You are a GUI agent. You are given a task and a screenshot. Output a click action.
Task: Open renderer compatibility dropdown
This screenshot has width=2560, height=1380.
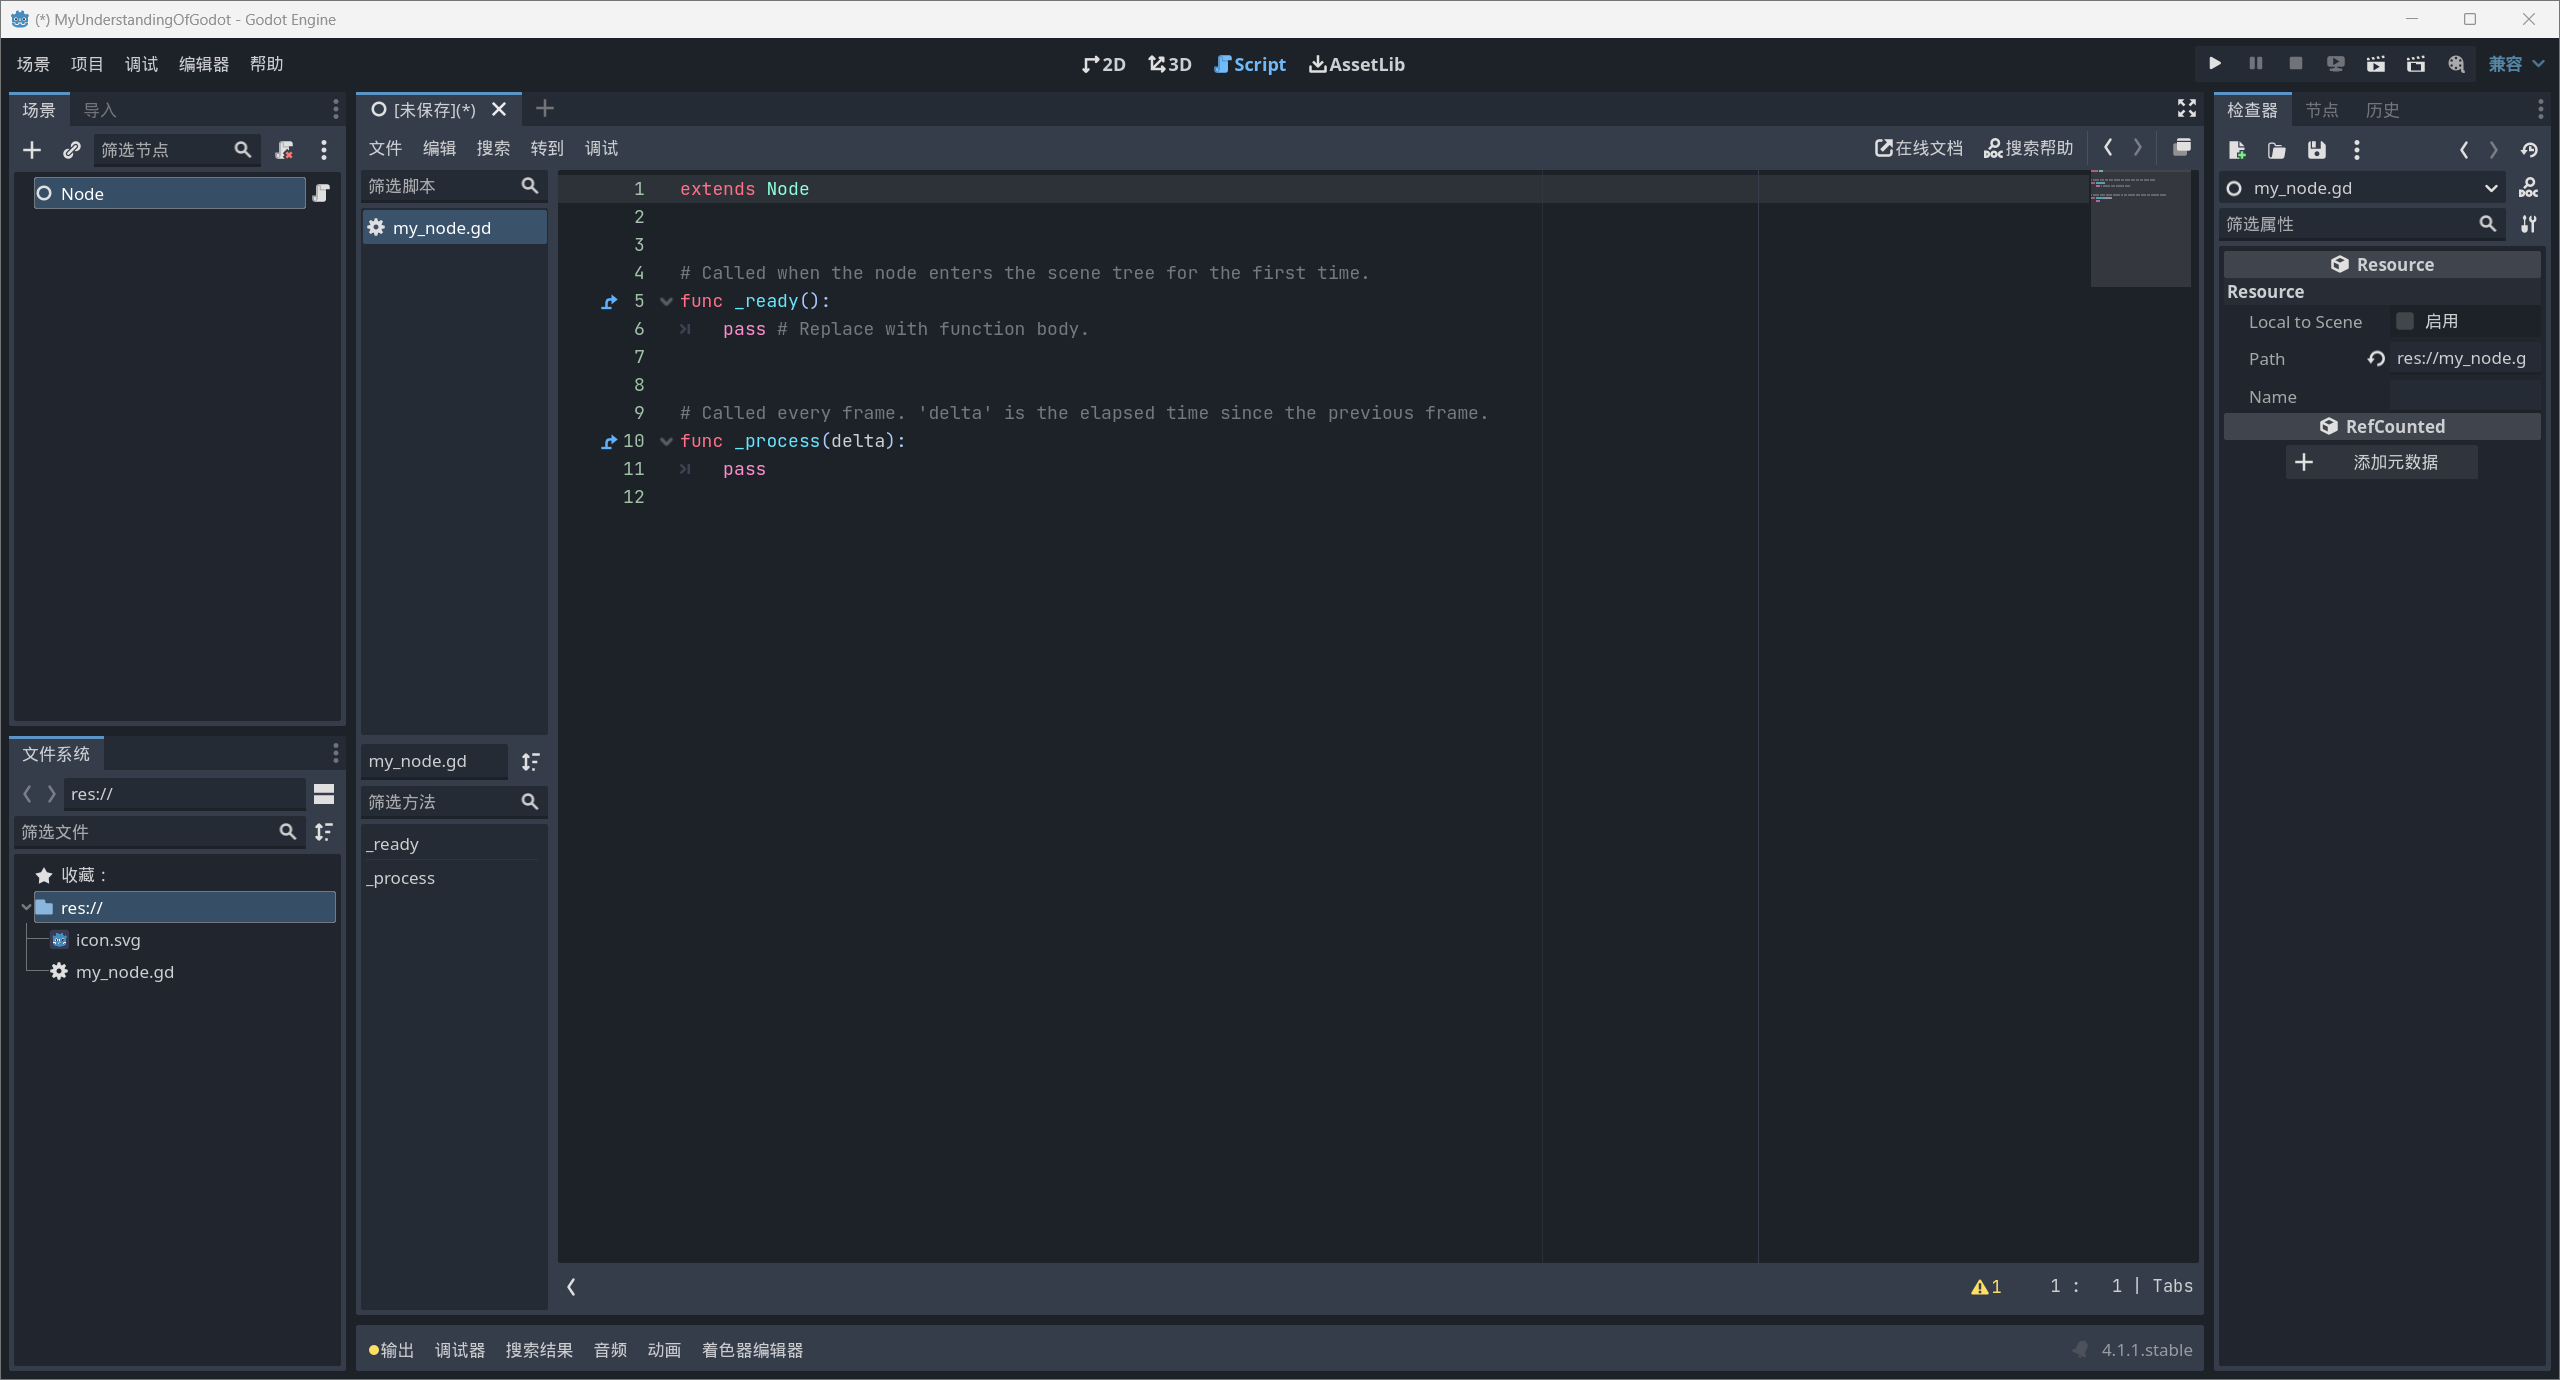coord(2517,64)
